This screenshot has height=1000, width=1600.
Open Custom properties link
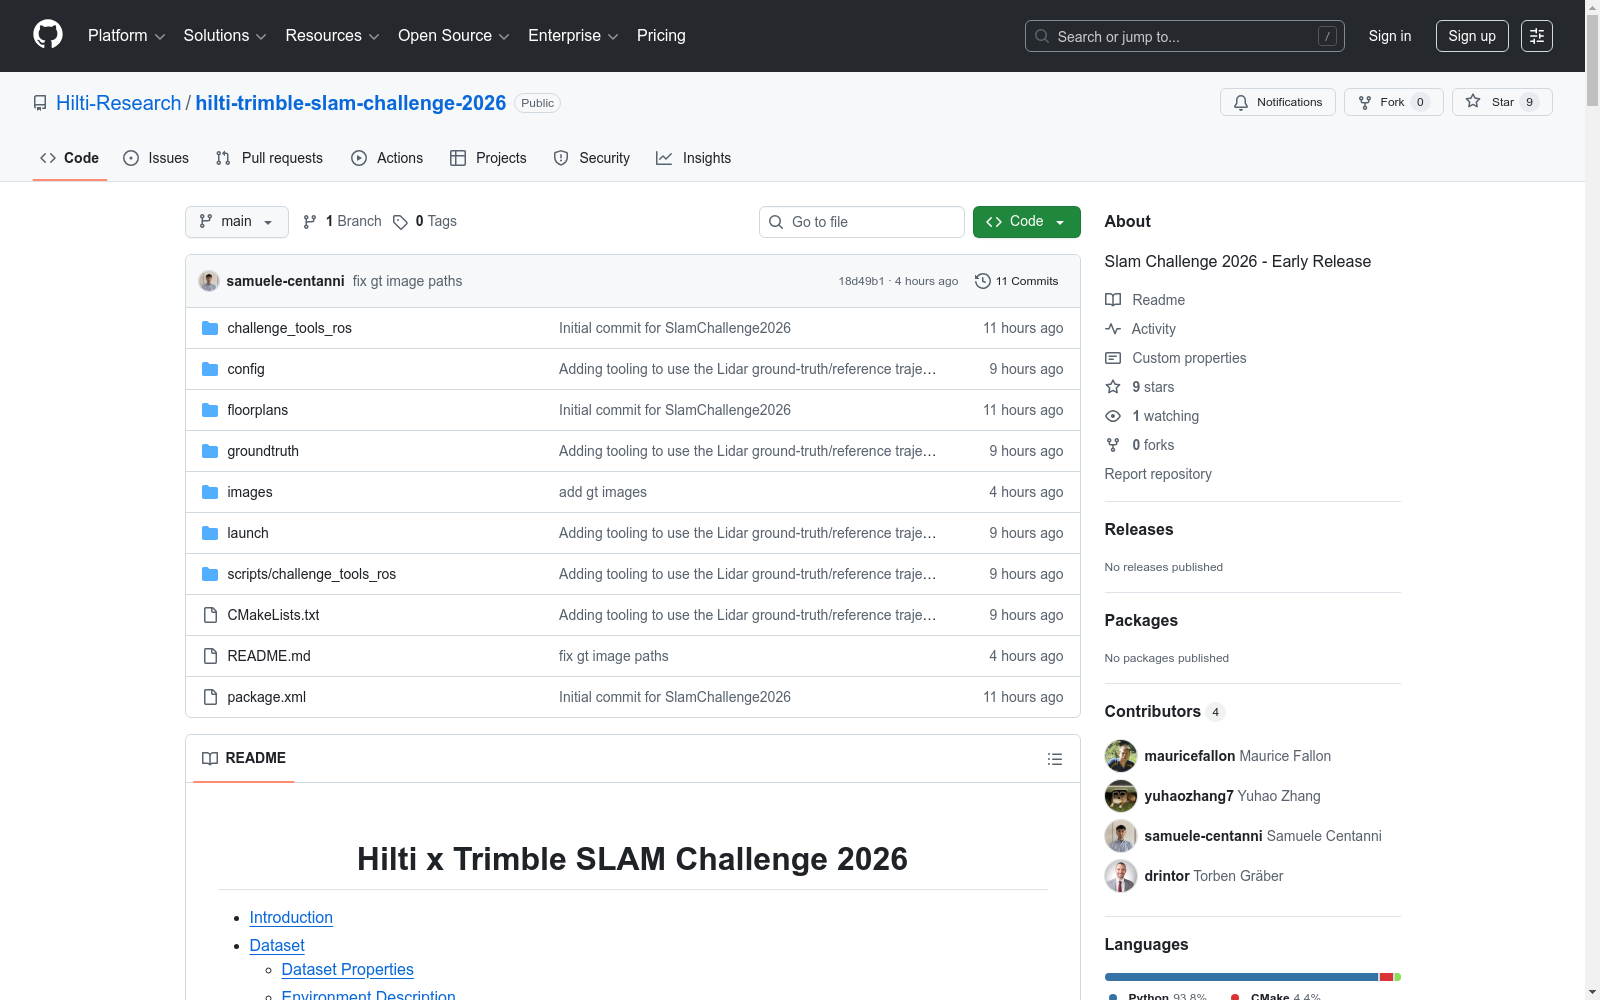coord(1189,358)
